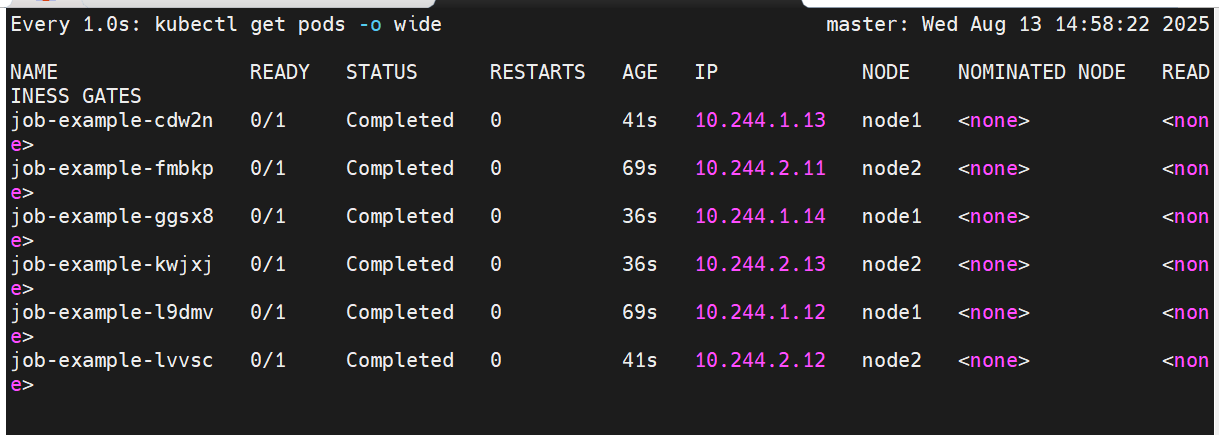This screenshot has height=435, width=1219.
Task: Select IP address 10.244.1.14
Action: click(760, 217)
